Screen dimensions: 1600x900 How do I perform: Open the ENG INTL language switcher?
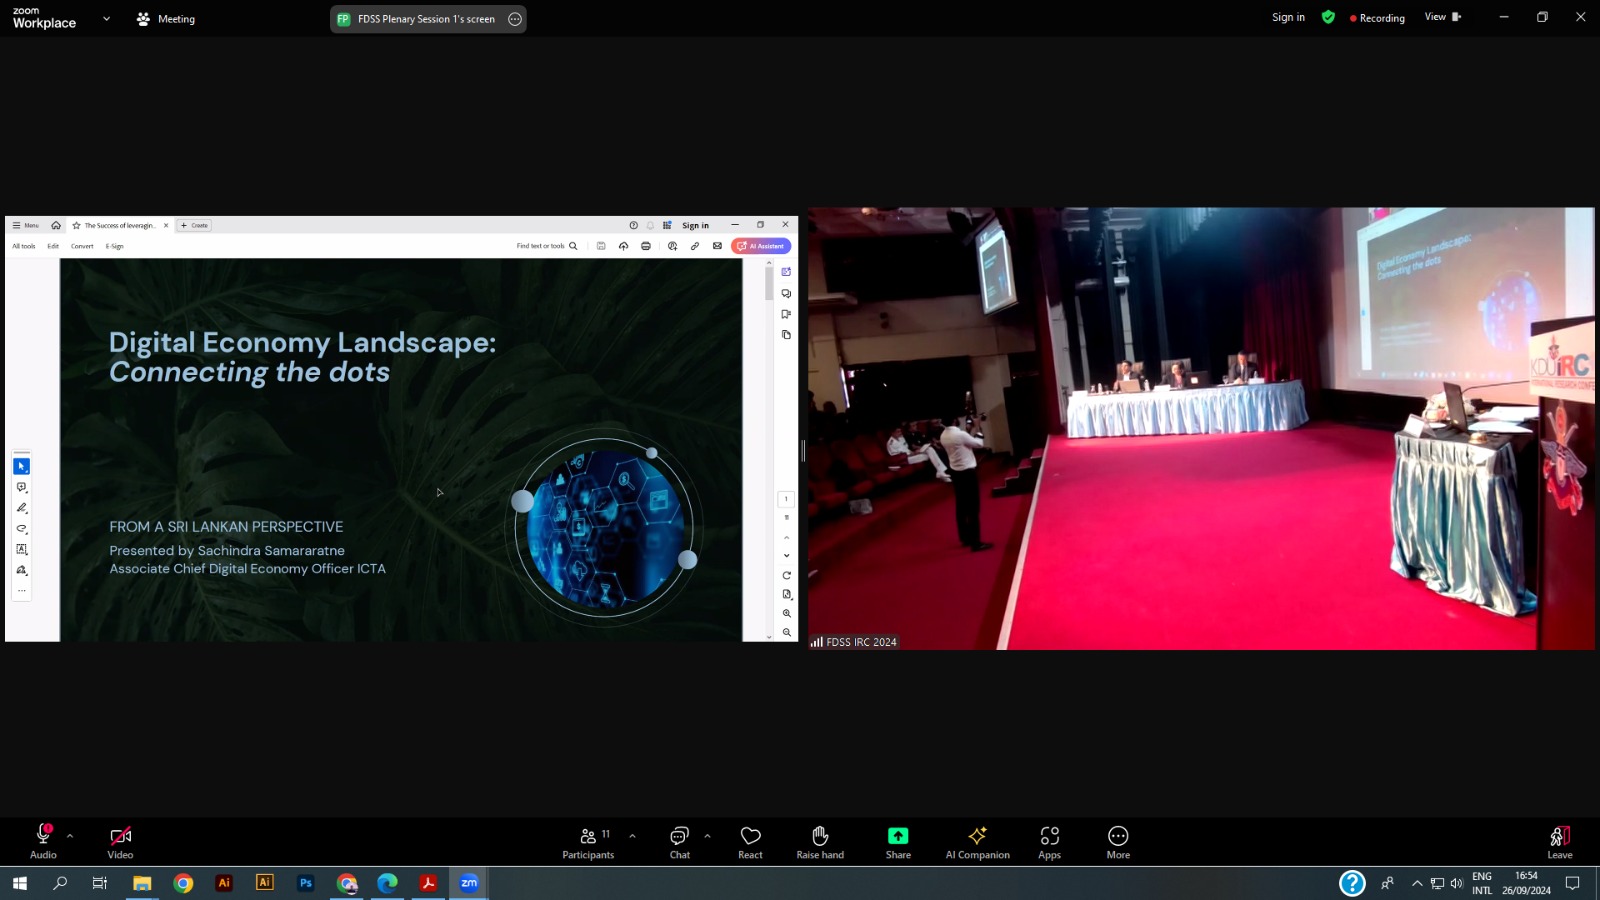[1482, 883]
